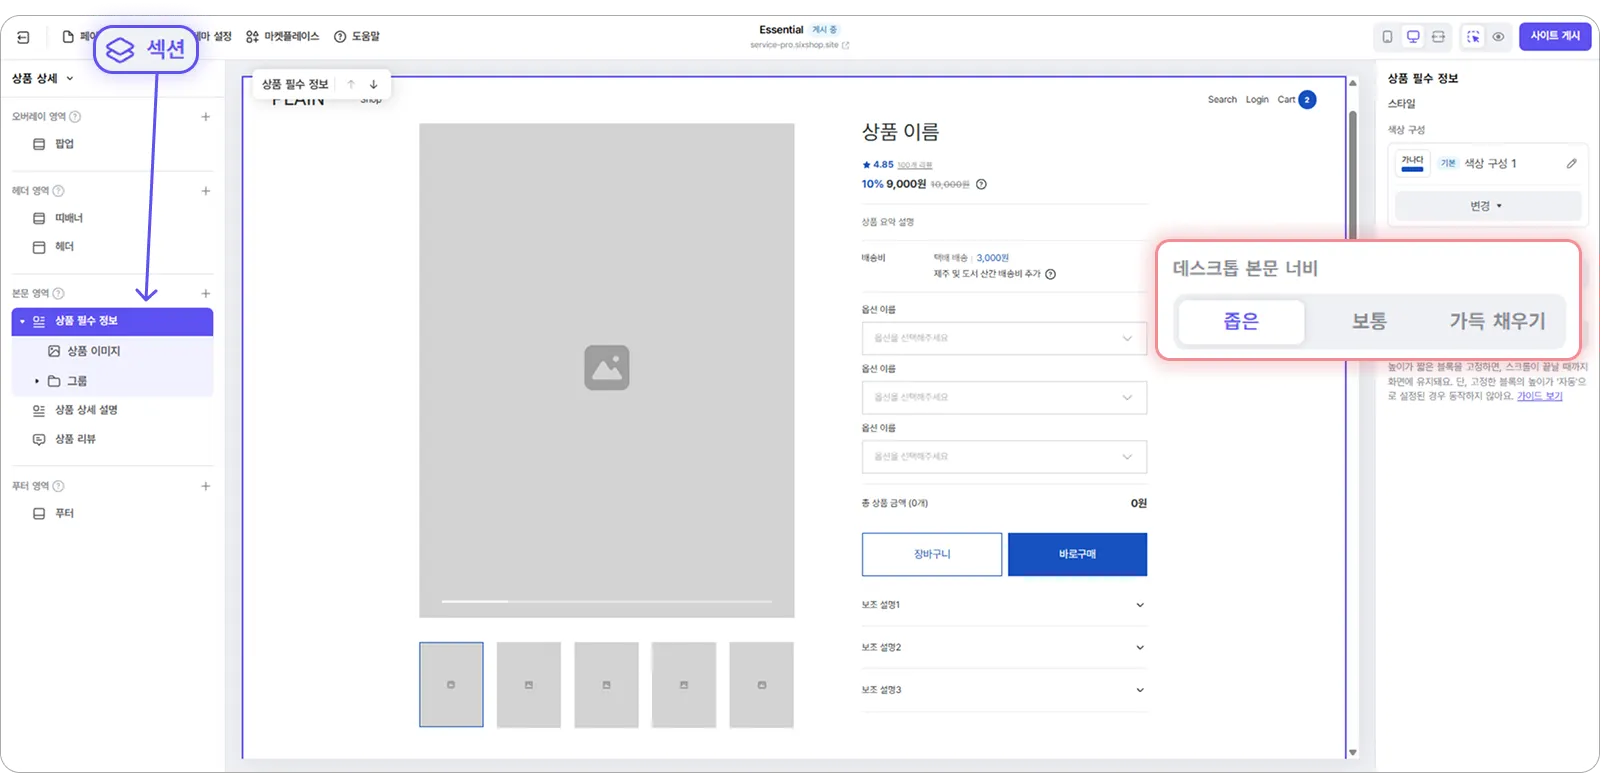Click the 사이트 게시 publish button
The width and height of the screenshot is (1602, 773).
(1555, 37)
